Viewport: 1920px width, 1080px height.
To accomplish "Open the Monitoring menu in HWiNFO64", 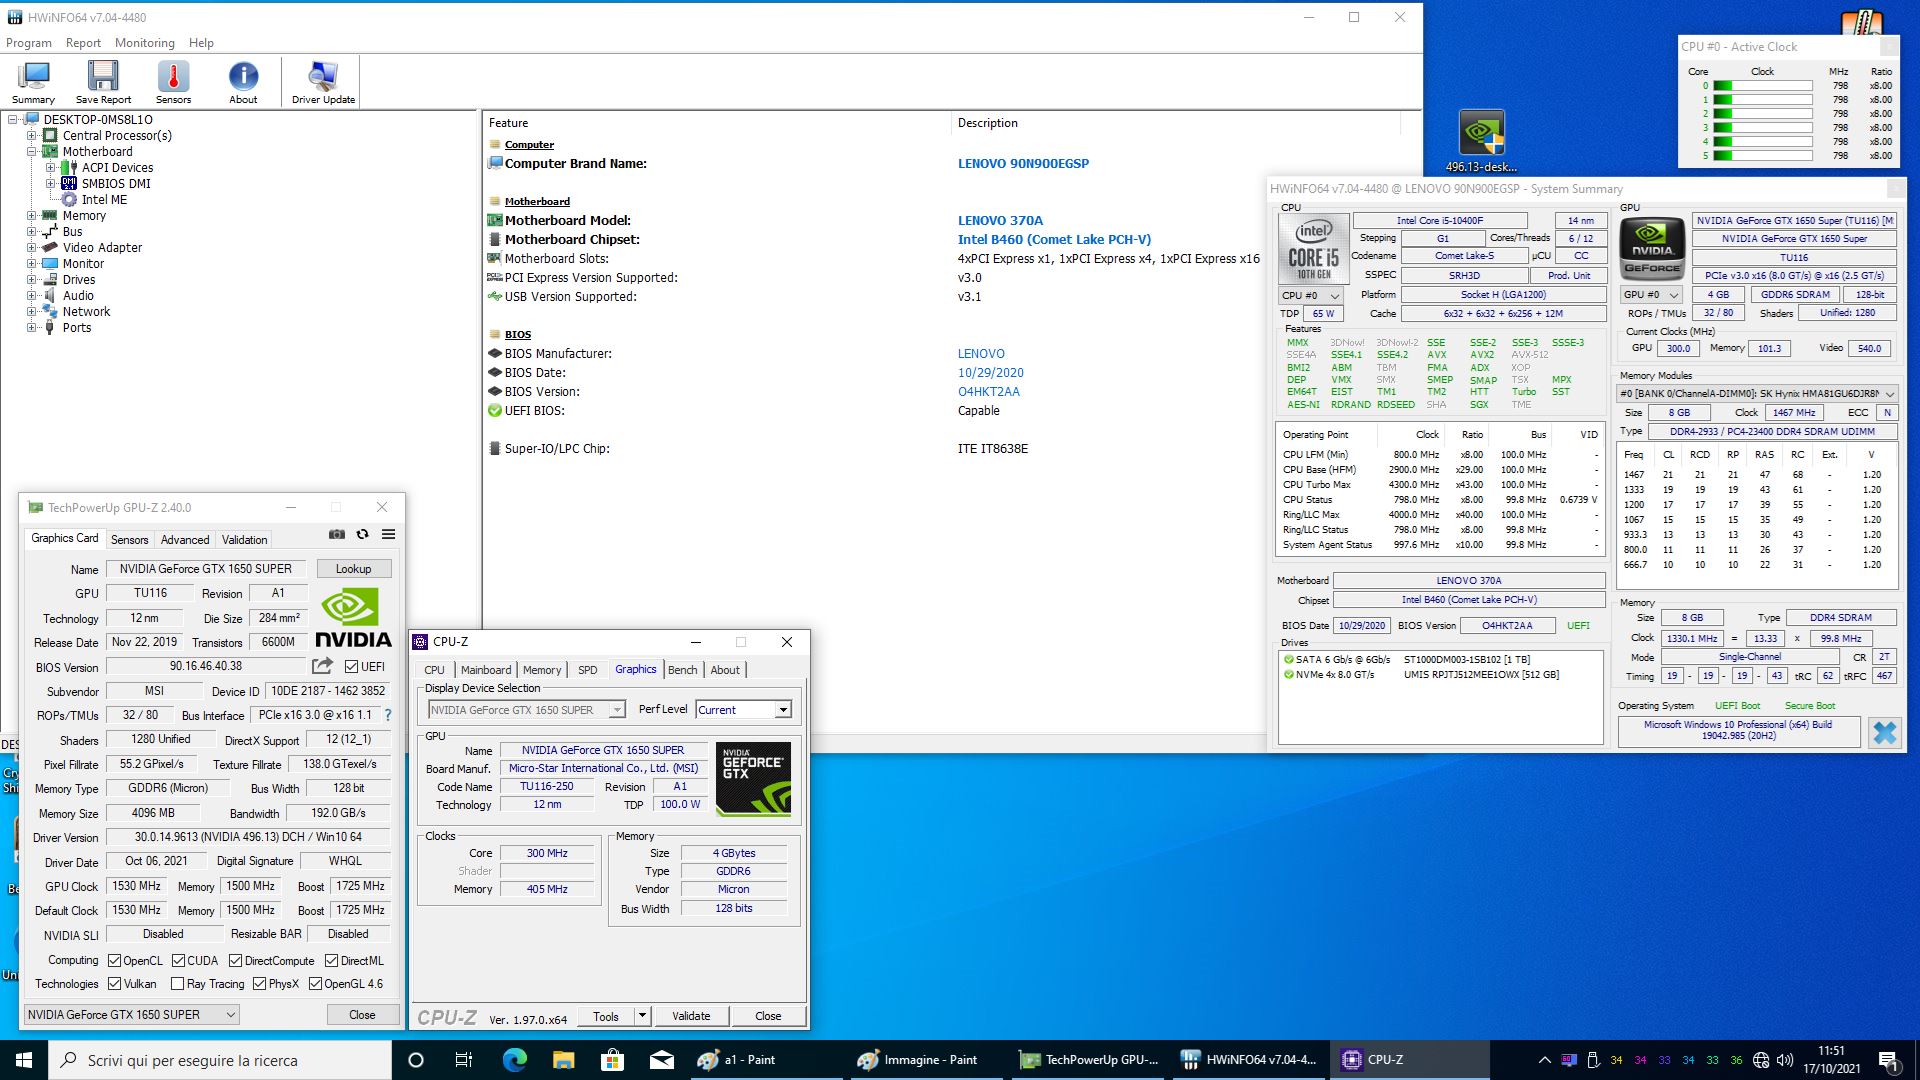I will 144,43.
